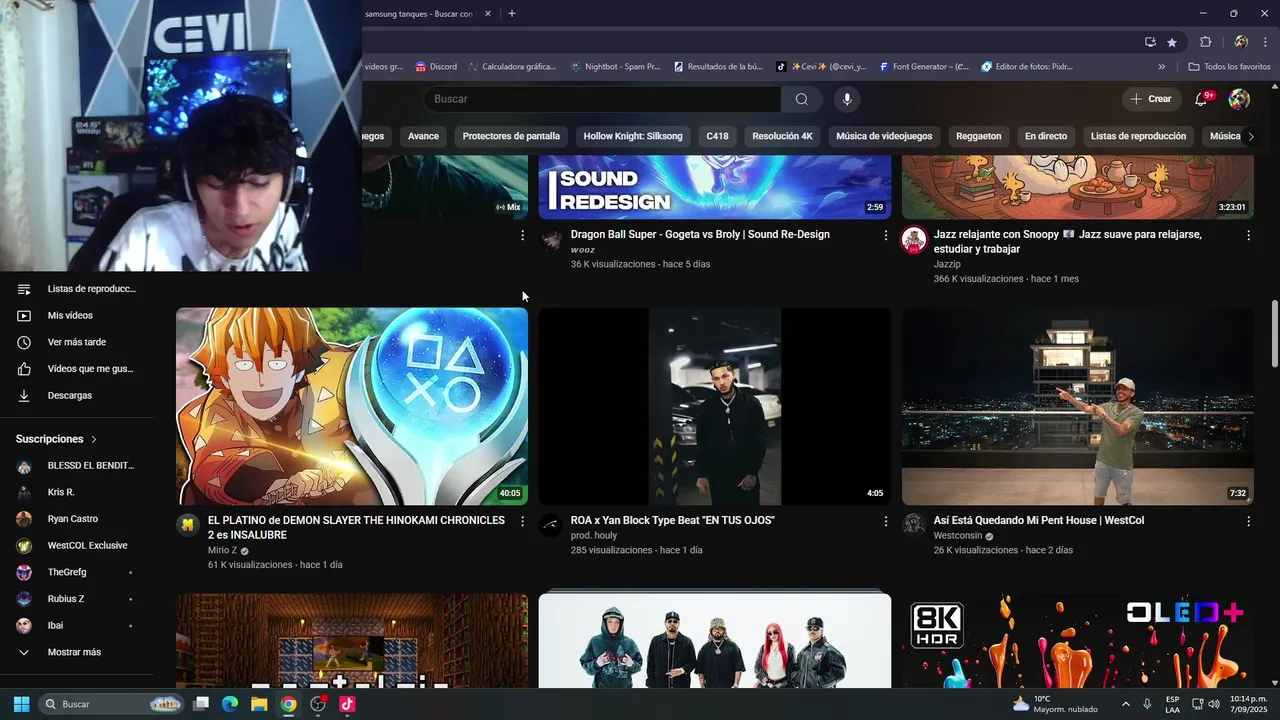Open options menu for ROA x Yan Block video

[885, 521]
